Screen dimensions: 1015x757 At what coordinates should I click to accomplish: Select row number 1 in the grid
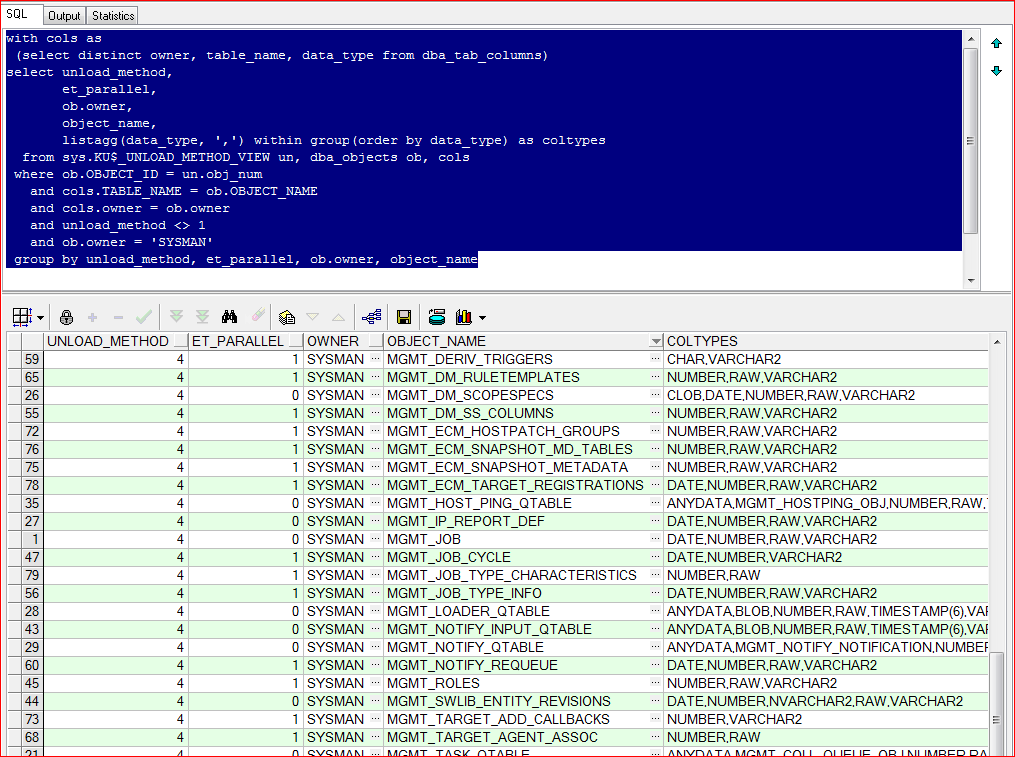pyautogui.click(x=32, y=539)
